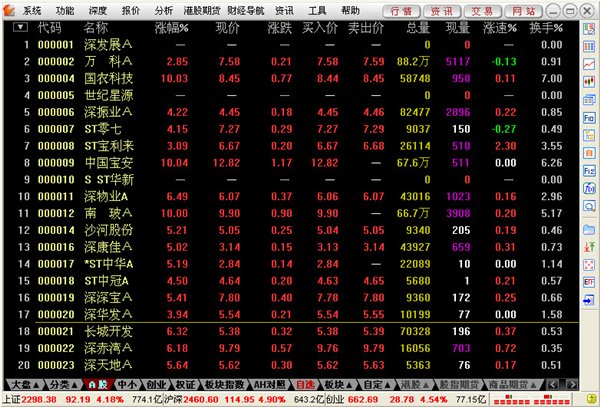The image size is (600, 407).
Task: Select the 深天地A stock name
Action: [x=108, y=365]
